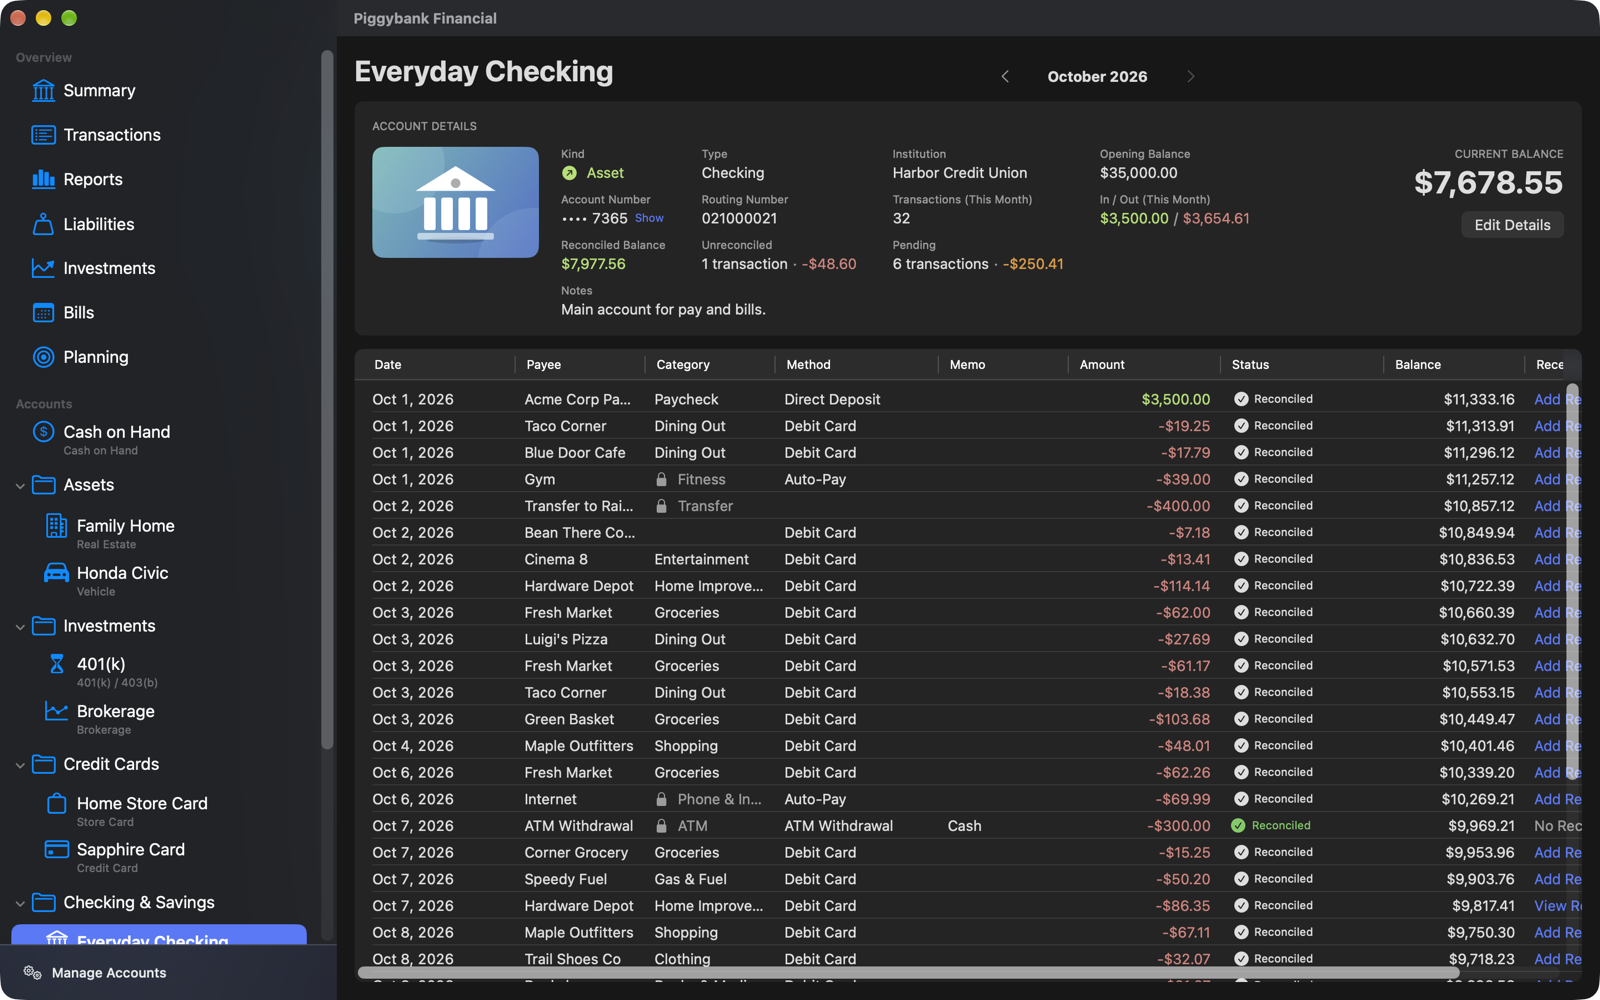Open the Bills calendar icon
Screen dimensions: 1600x1000
[x=43, y=313]
